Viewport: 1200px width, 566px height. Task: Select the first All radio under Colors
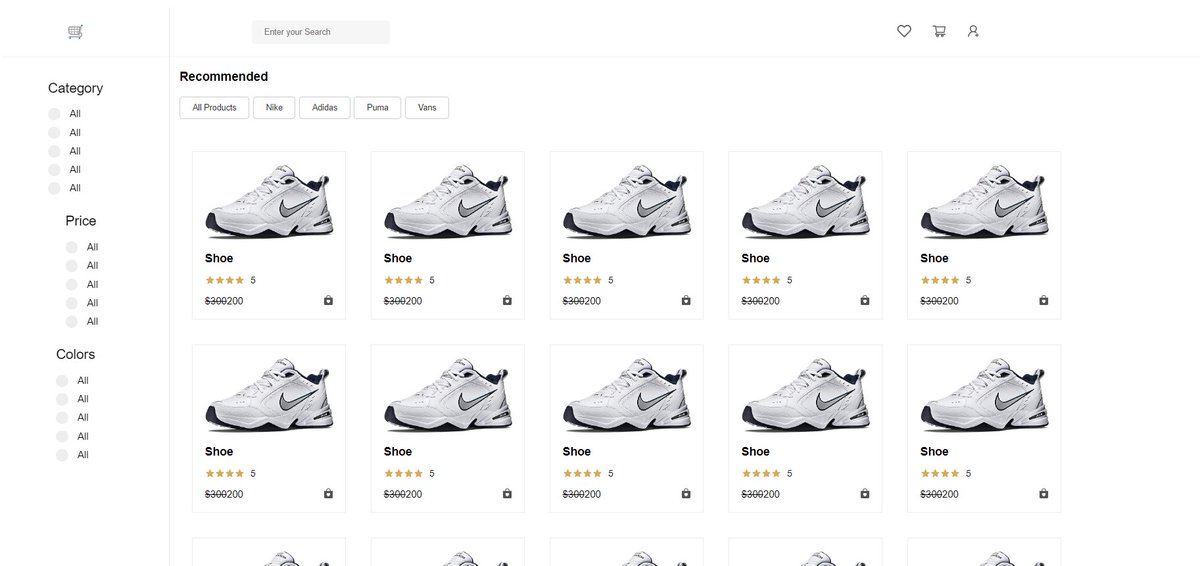[x=62, y=381]
